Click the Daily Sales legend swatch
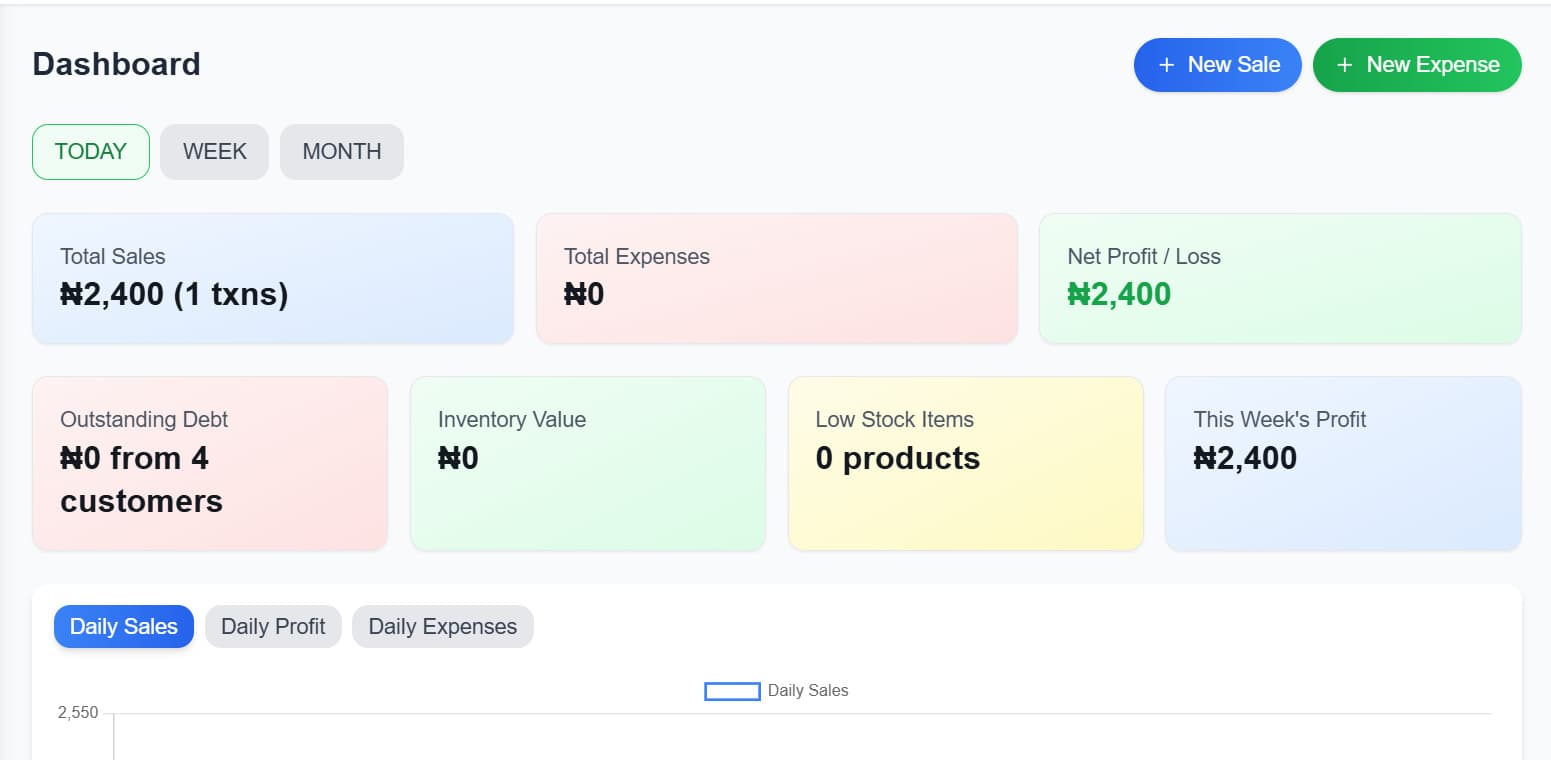Image resolution: width=1551 pixels, height=760 pixels. 731,691
